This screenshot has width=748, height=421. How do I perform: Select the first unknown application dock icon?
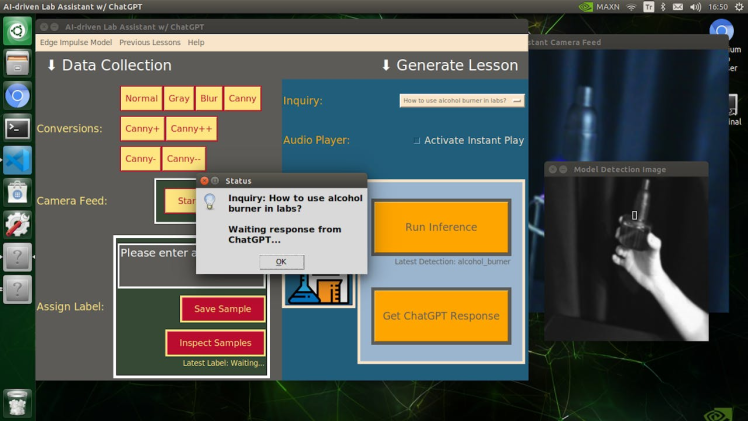[17, 257]
